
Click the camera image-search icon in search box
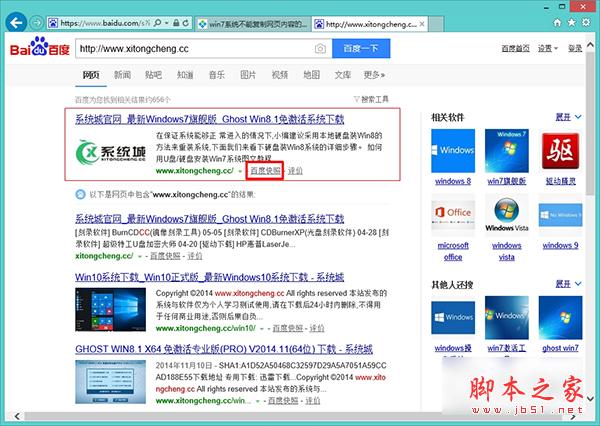tap(320, 49)
